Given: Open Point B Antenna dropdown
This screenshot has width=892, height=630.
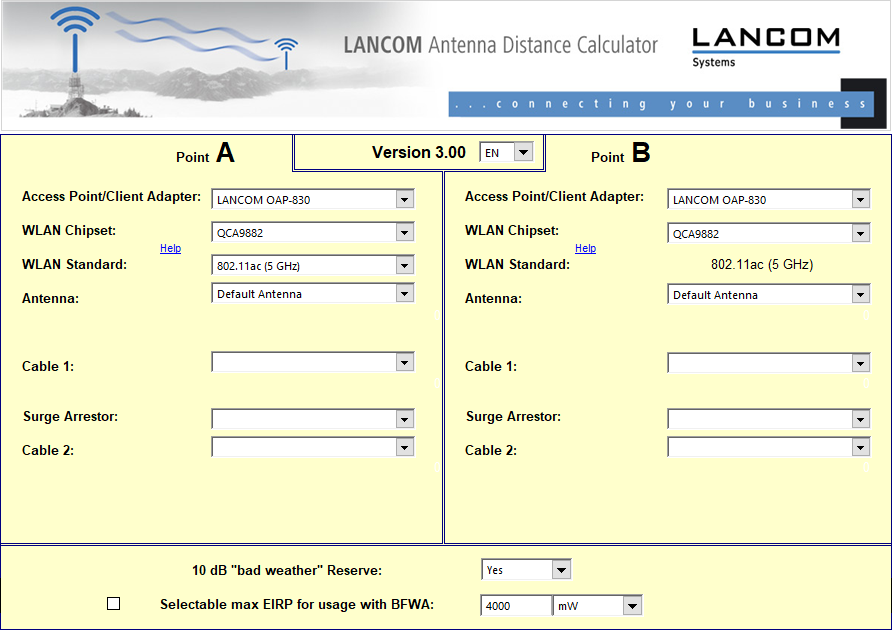Looking at the screenshot, I should pyautogui.click(x=768, y=295).
